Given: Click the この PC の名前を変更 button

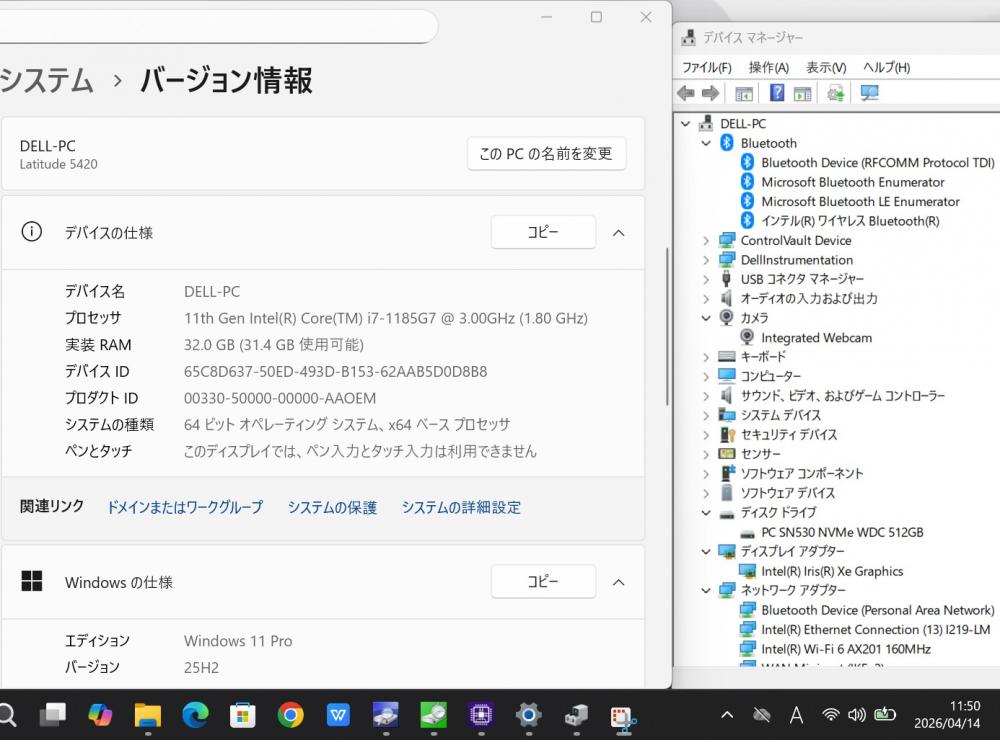Looking at the screenshot, I should click(x=546, y=154).
